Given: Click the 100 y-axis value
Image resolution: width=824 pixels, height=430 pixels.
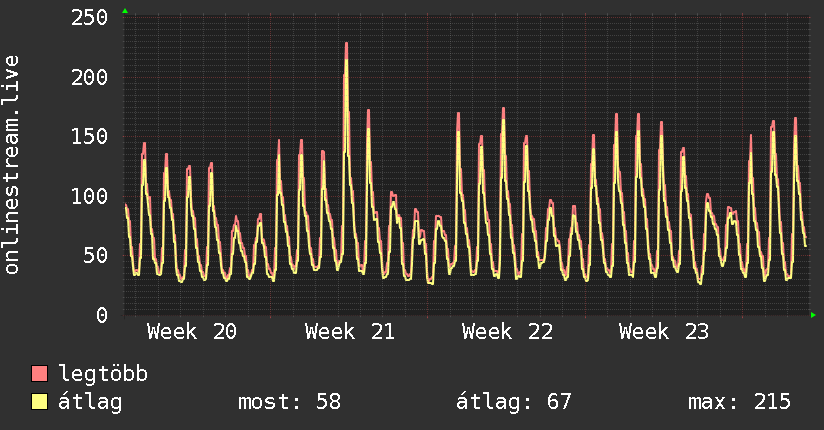Looking at the screenshot, I should [x=89, y=196].
